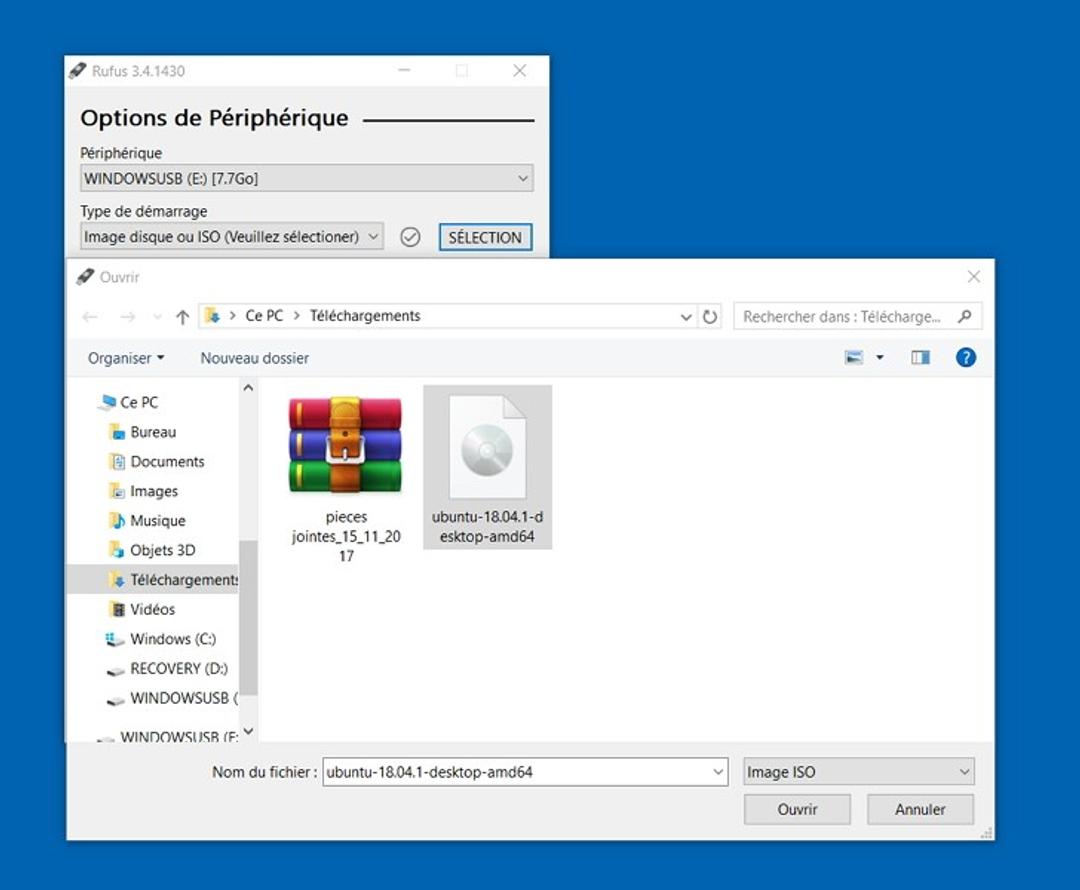Expand the file name history dropdown arrow
Screen dimensions: 1080x890
coord(717,772)
